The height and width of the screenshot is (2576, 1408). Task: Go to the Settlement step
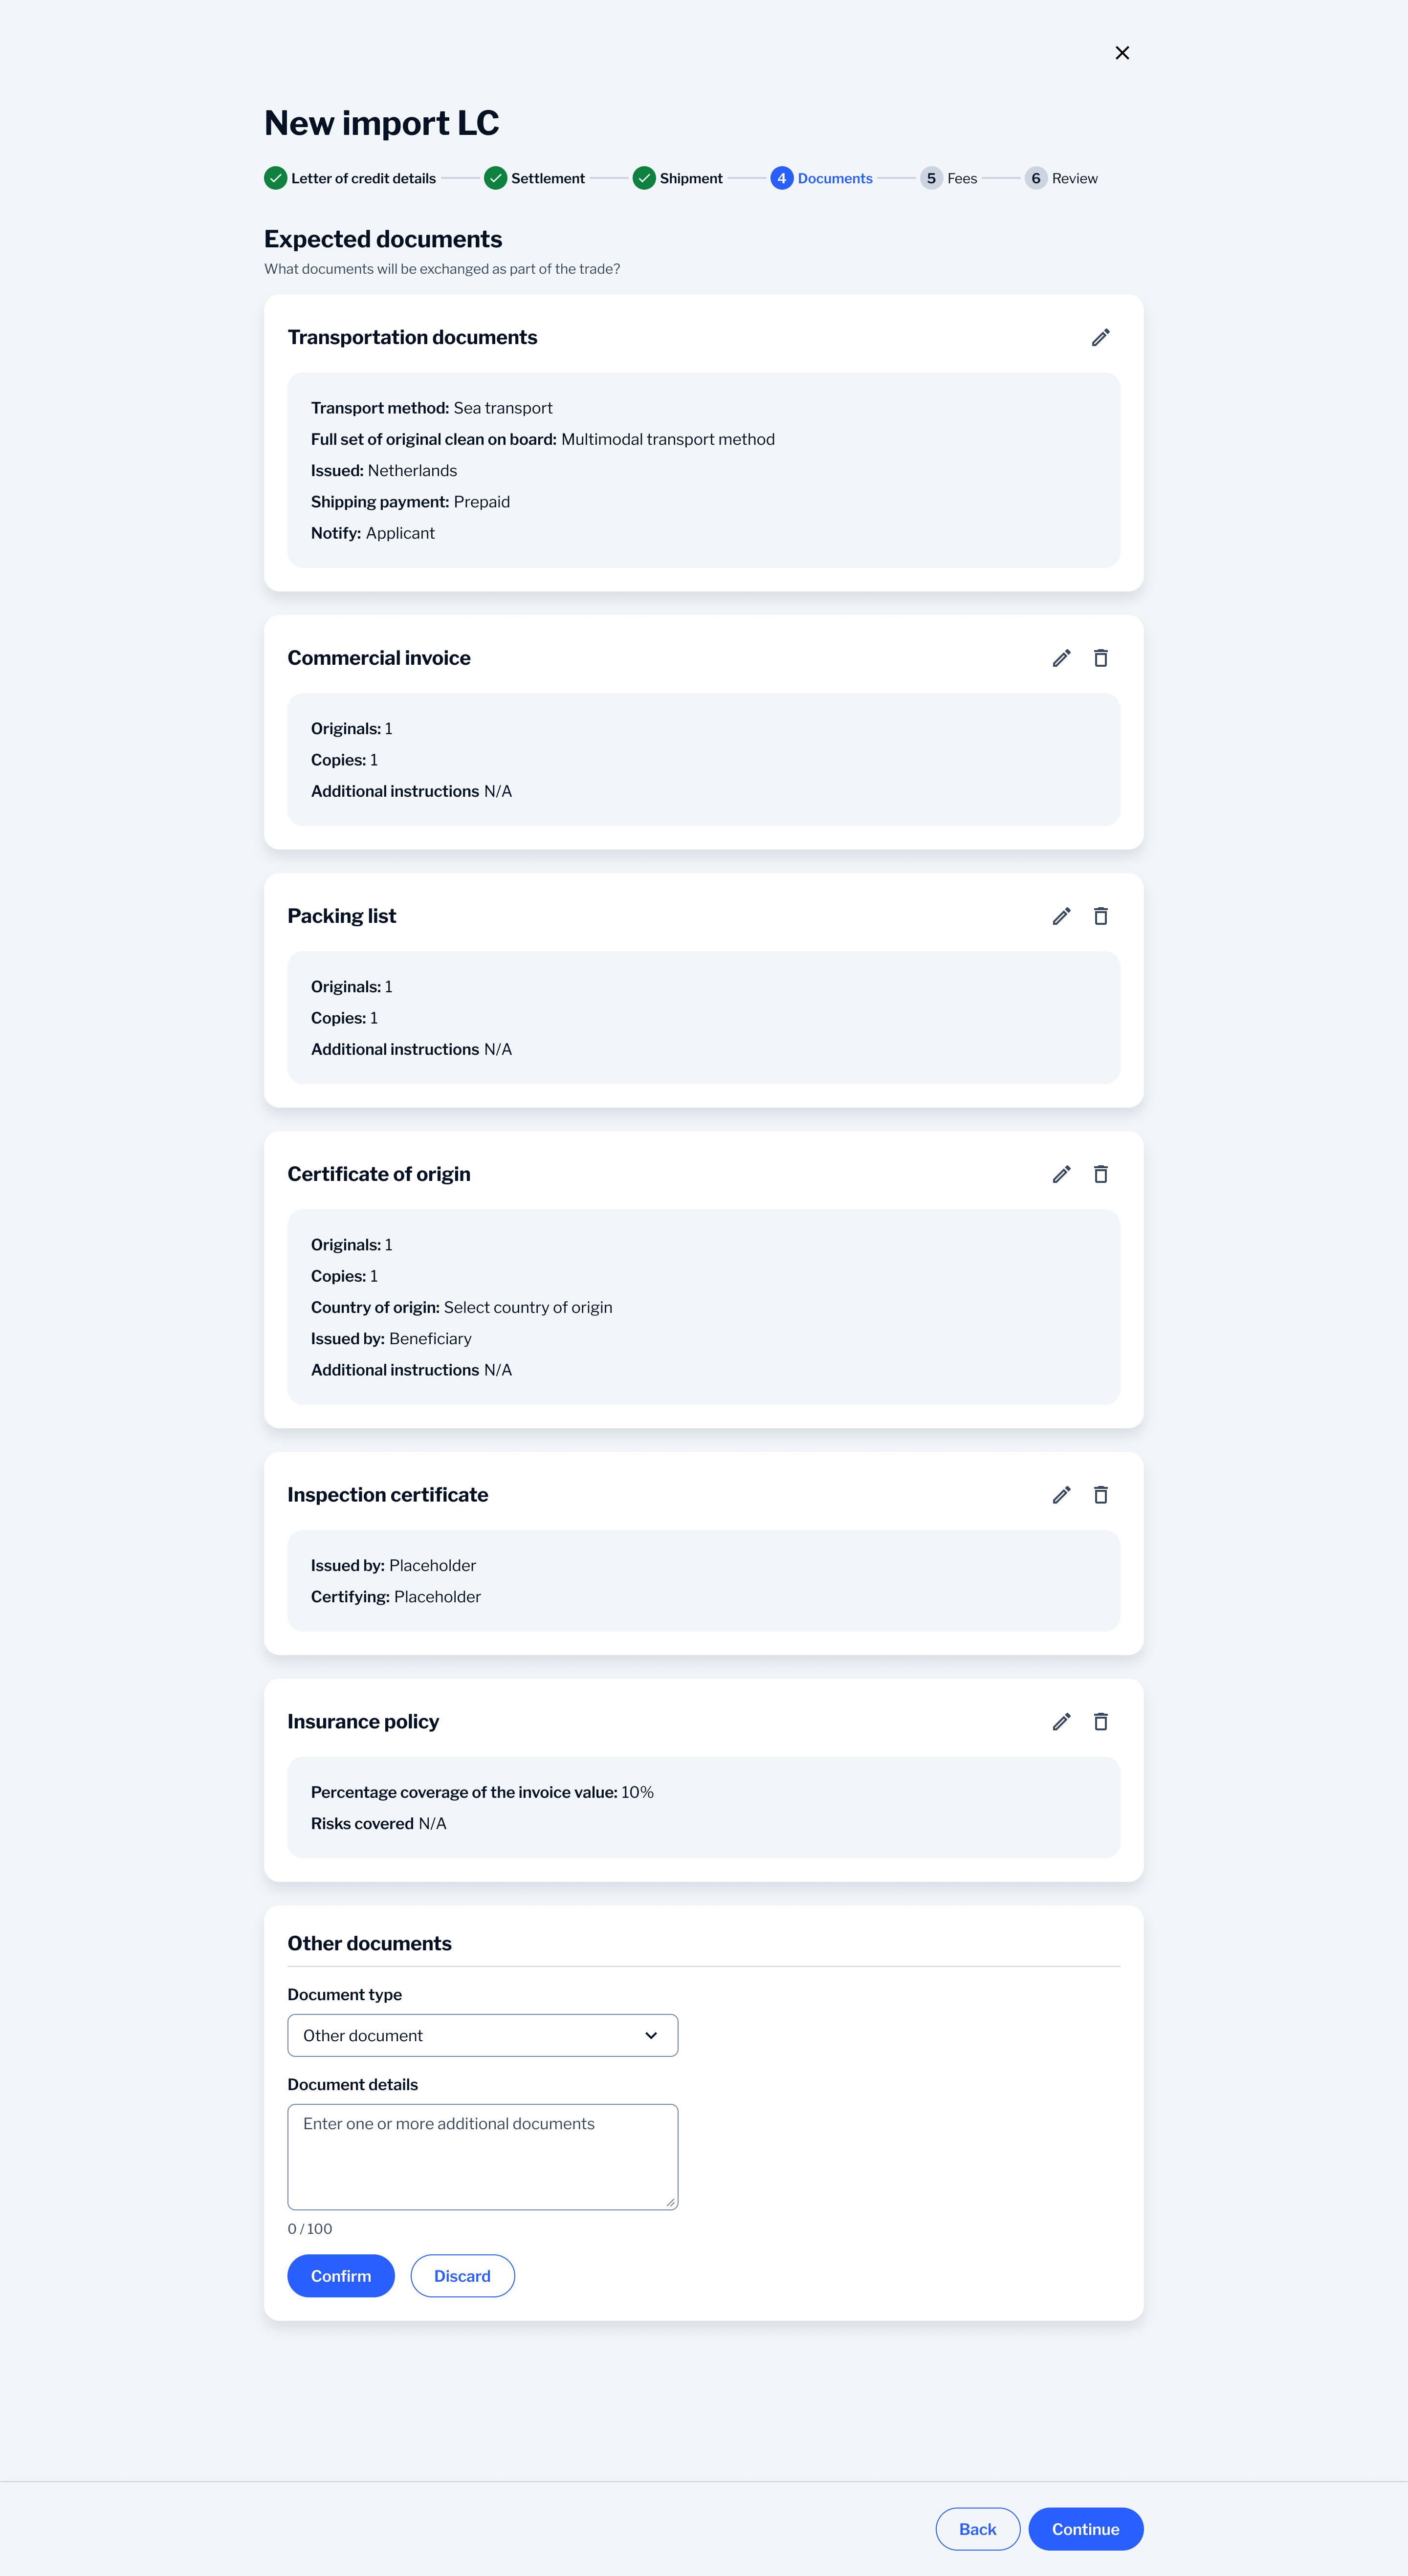pos(535,177)
